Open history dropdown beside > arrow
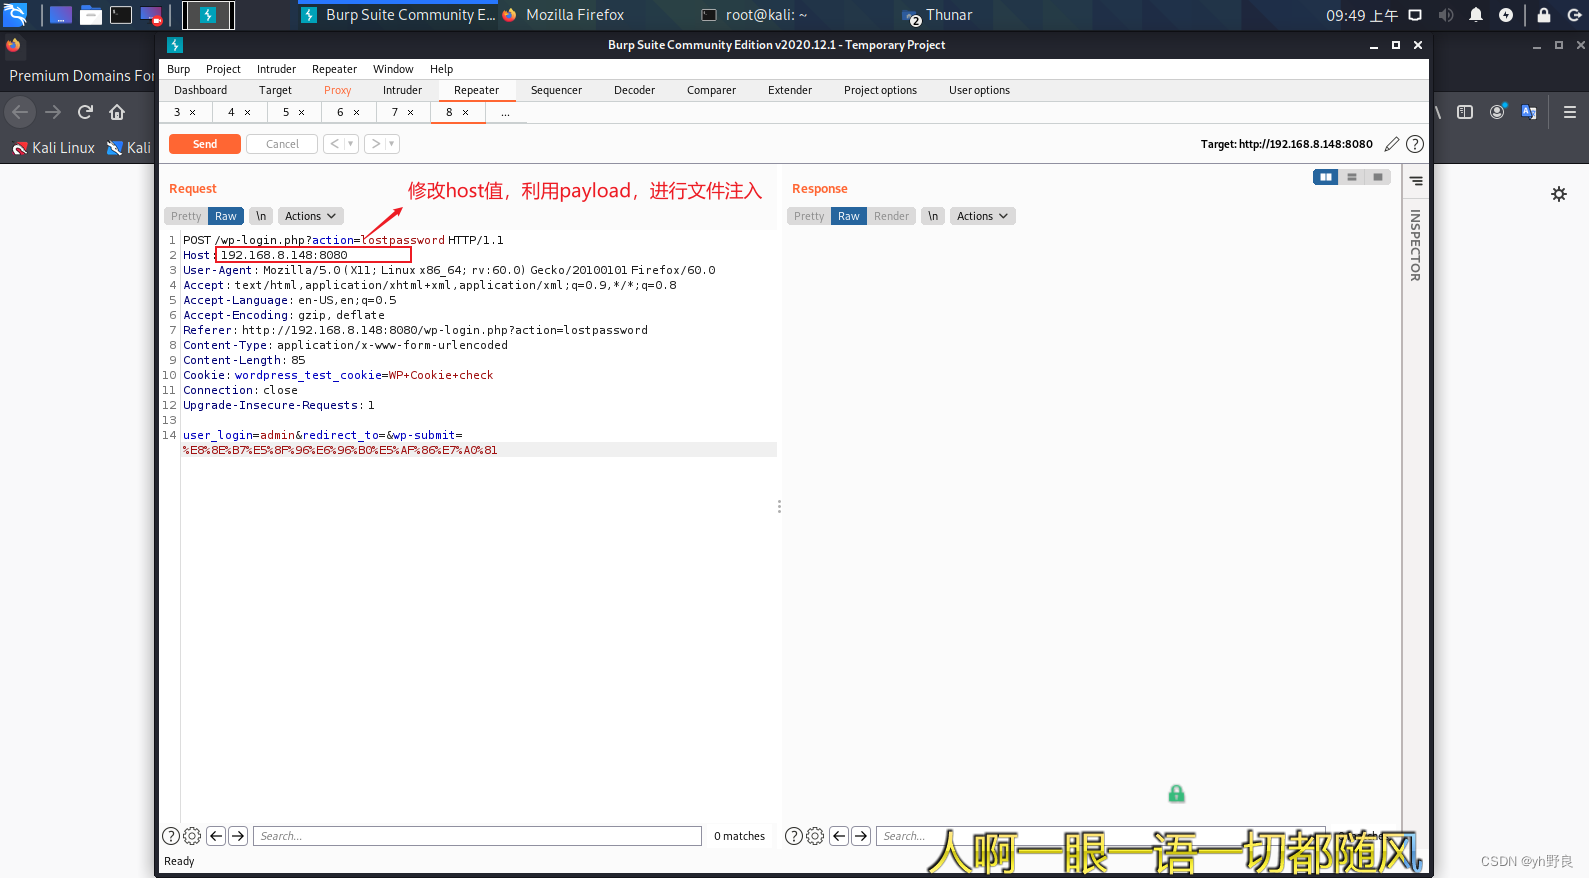Image resolution: width=1589 pixels, height=878 pixels. tap(392, 144)
